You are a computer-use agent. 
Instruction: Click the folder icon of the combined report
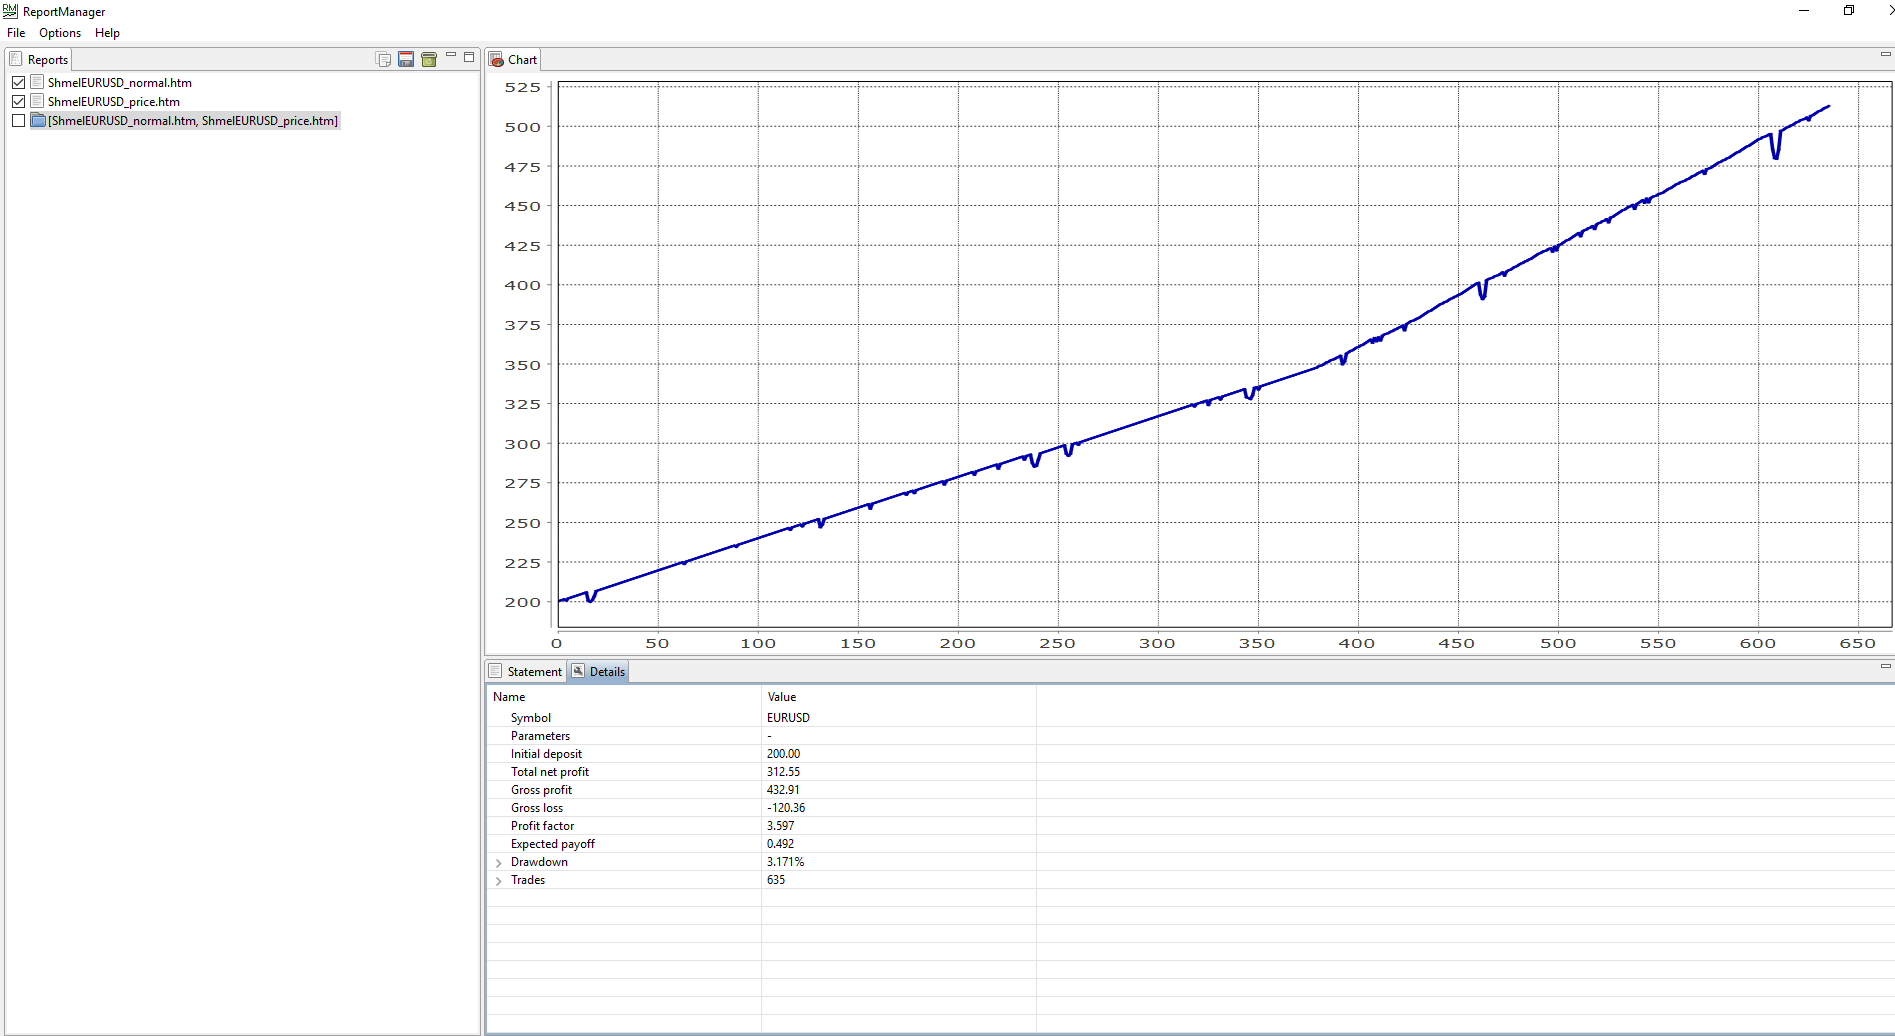click(38, 120)
